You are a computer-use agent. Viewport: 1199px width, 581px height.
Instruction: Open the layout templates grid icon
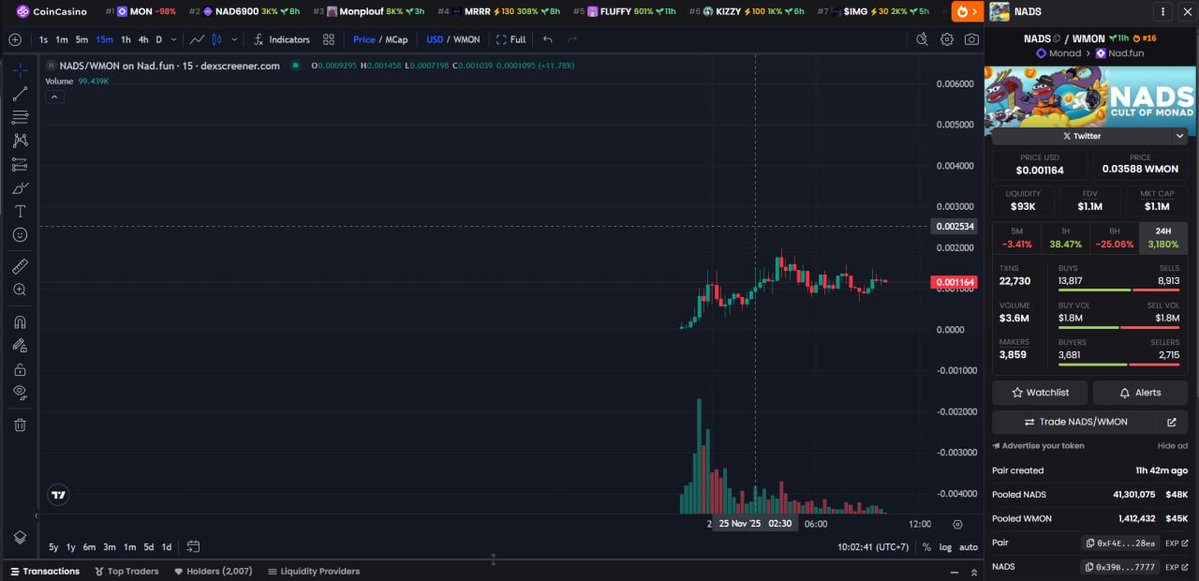coord(329,40)
